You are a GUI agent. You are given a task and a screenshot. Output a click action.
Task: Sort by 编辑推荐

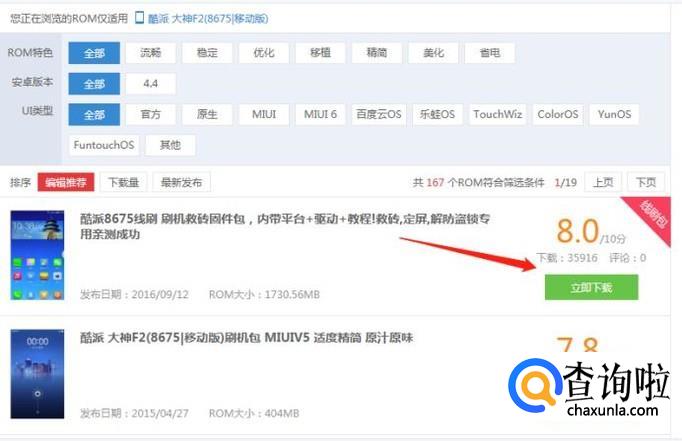66,182
